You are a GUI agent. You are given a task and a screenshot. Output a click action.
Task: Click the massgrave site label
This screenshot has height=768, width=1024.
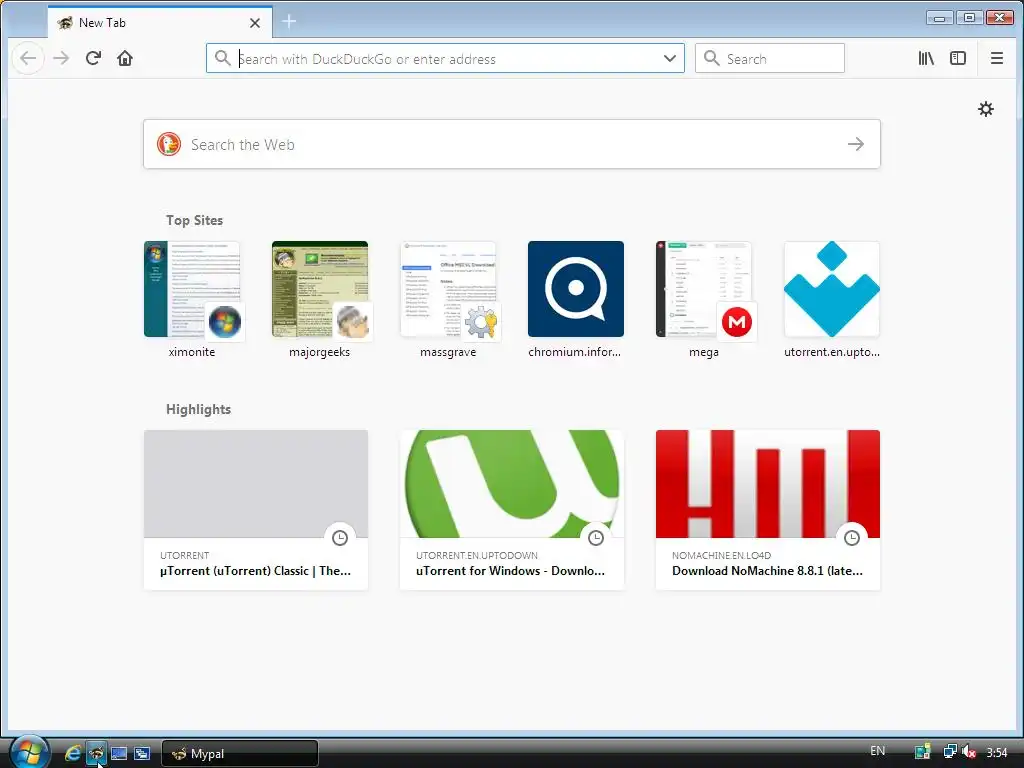(448, 352)
